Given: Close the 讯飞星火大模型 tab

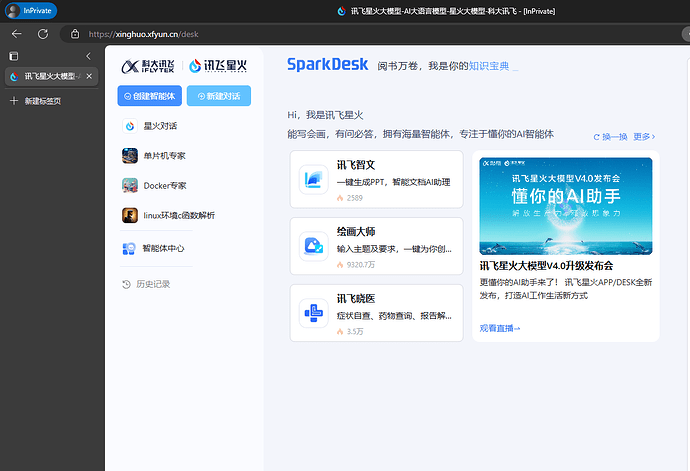Looking at the screenshot, I should 89,76.
